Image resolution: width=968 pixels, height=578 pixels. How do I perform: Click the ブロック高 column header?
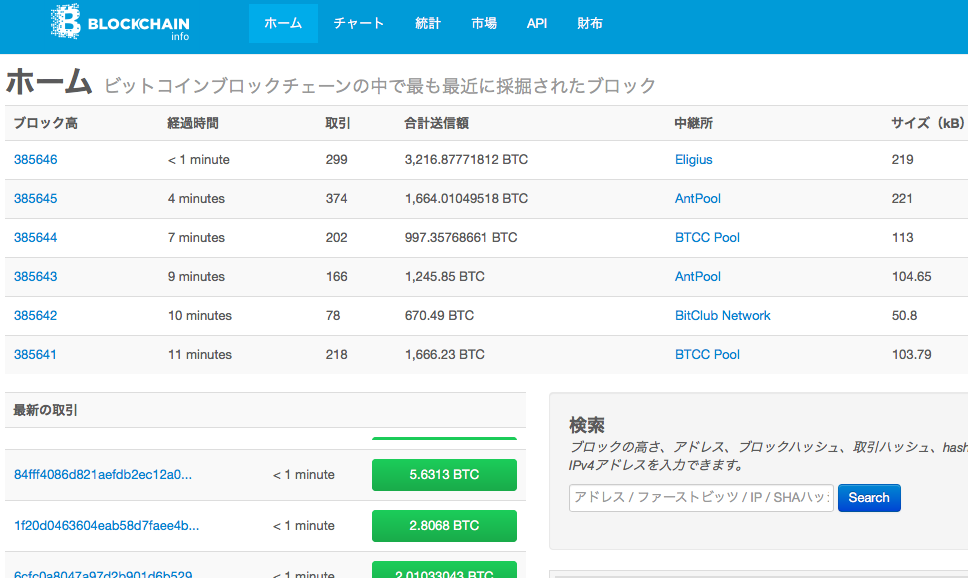tap(46, 123)
